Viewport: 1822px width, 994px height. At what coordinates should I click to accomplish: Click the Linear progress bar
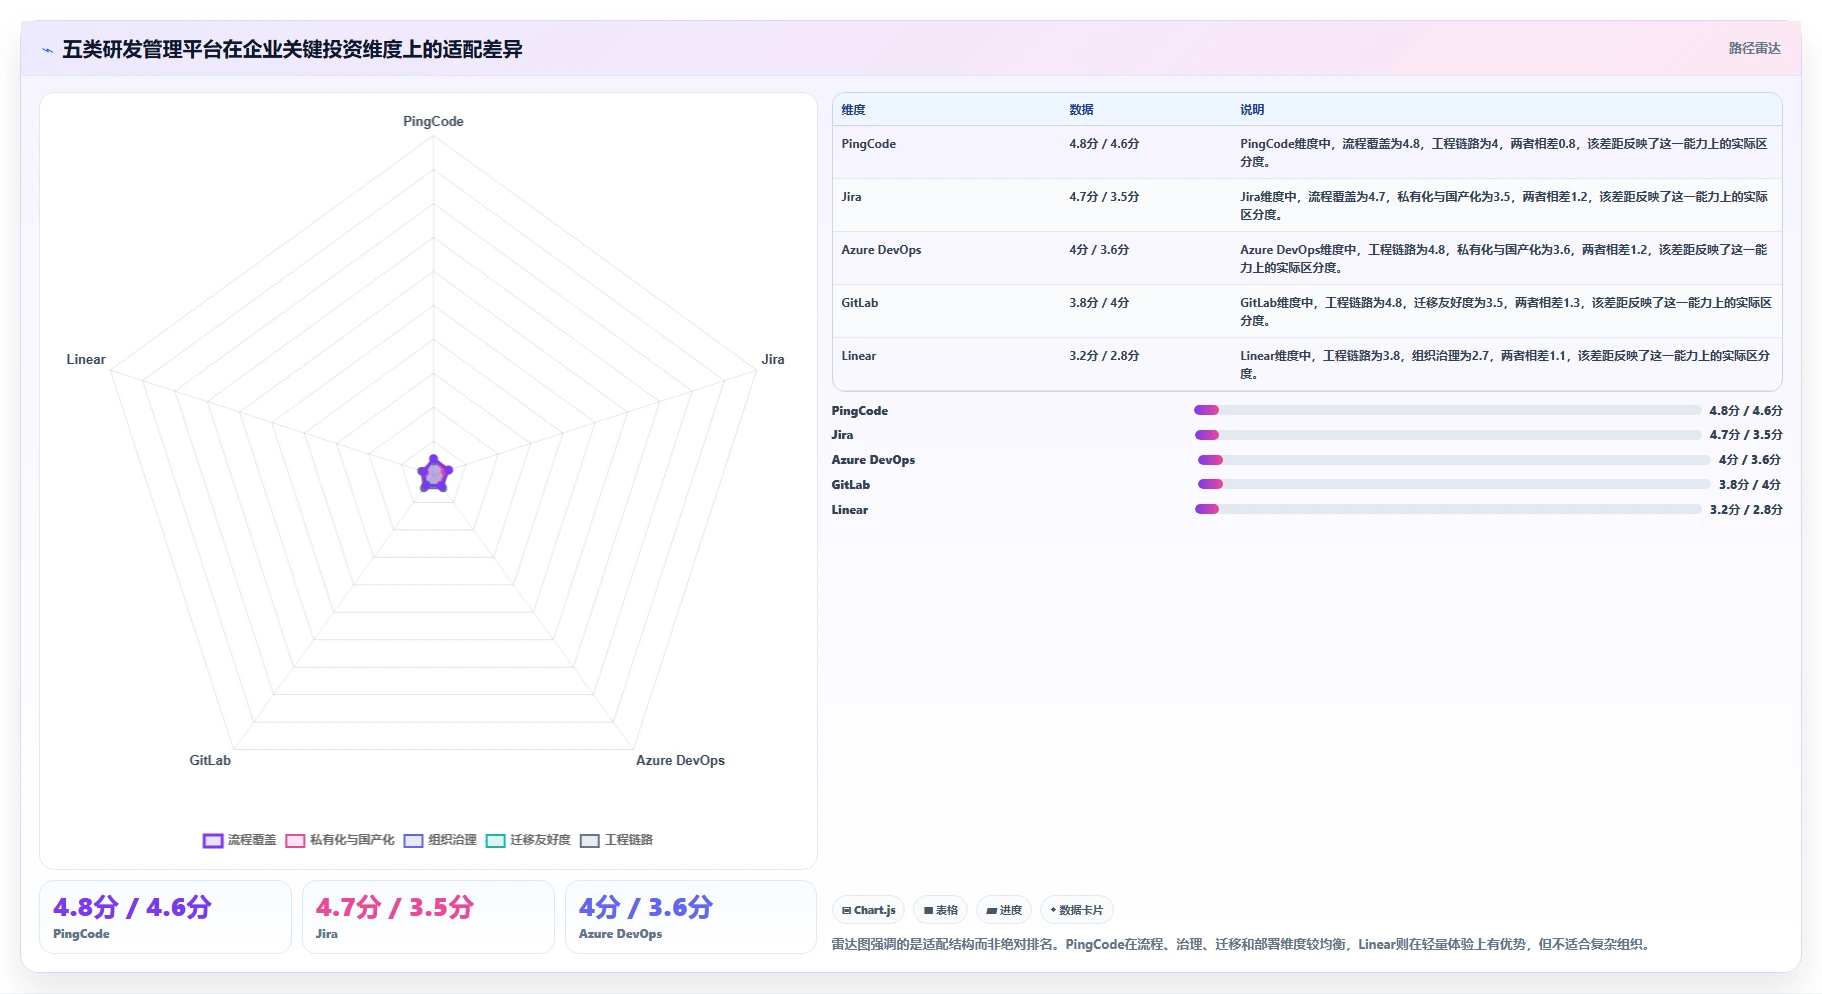click(1447, 509)
